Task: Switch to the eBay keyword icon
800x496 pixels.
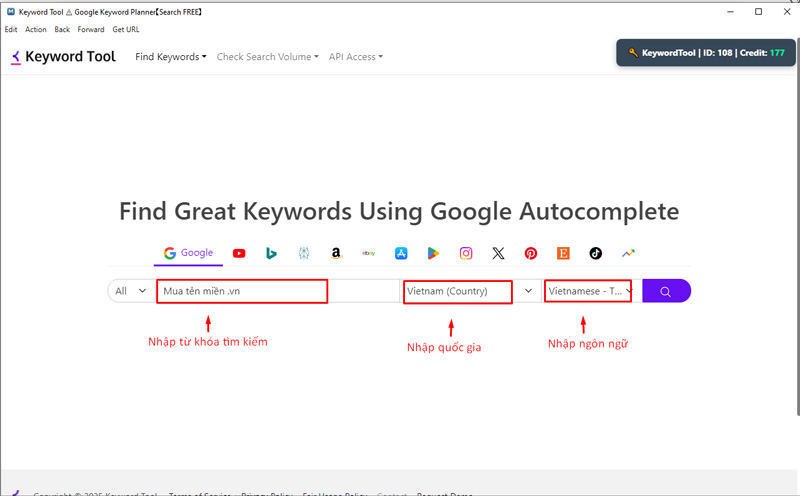Action: (368, 254)
